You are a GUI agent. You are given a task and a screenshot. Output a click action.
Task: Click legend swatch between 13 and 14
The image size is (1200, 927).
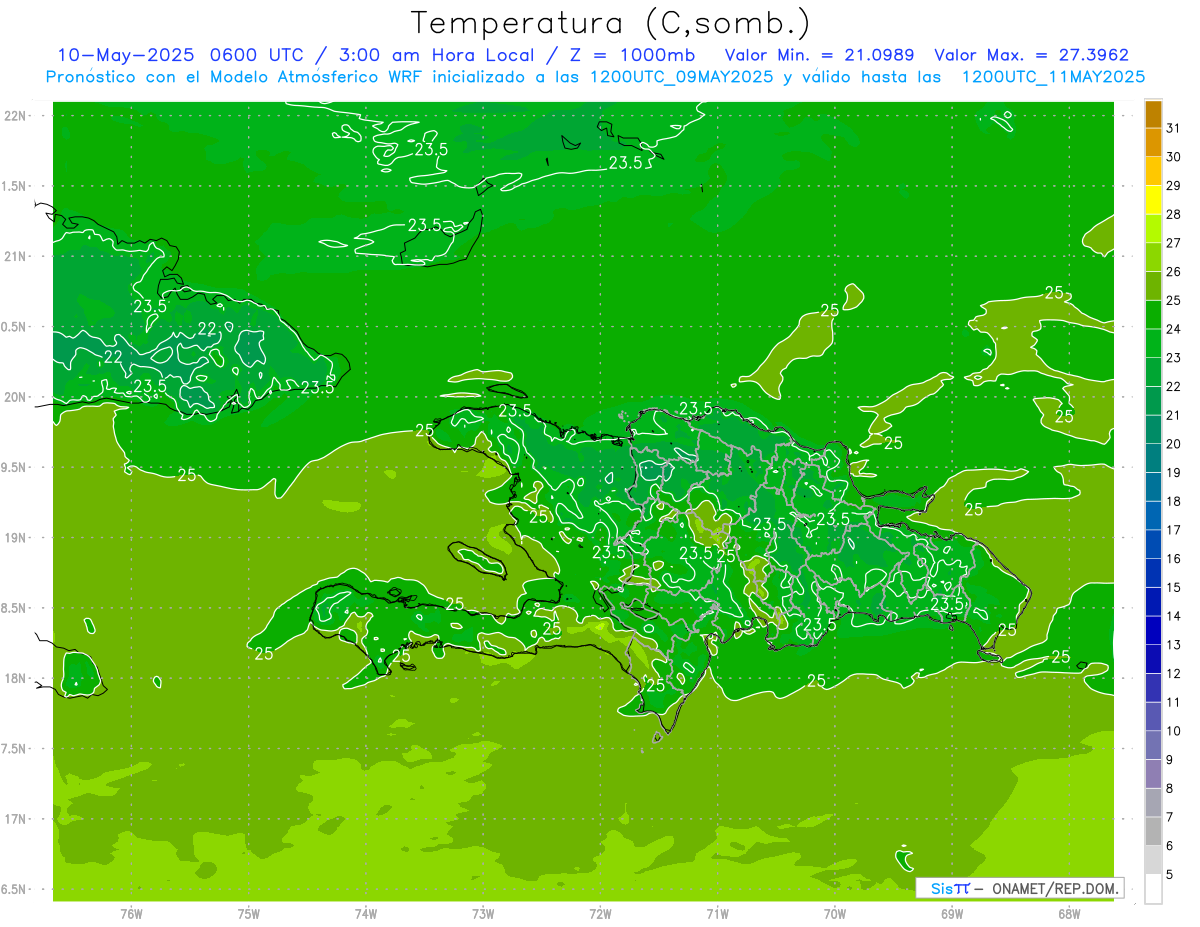coord(1153,630)
